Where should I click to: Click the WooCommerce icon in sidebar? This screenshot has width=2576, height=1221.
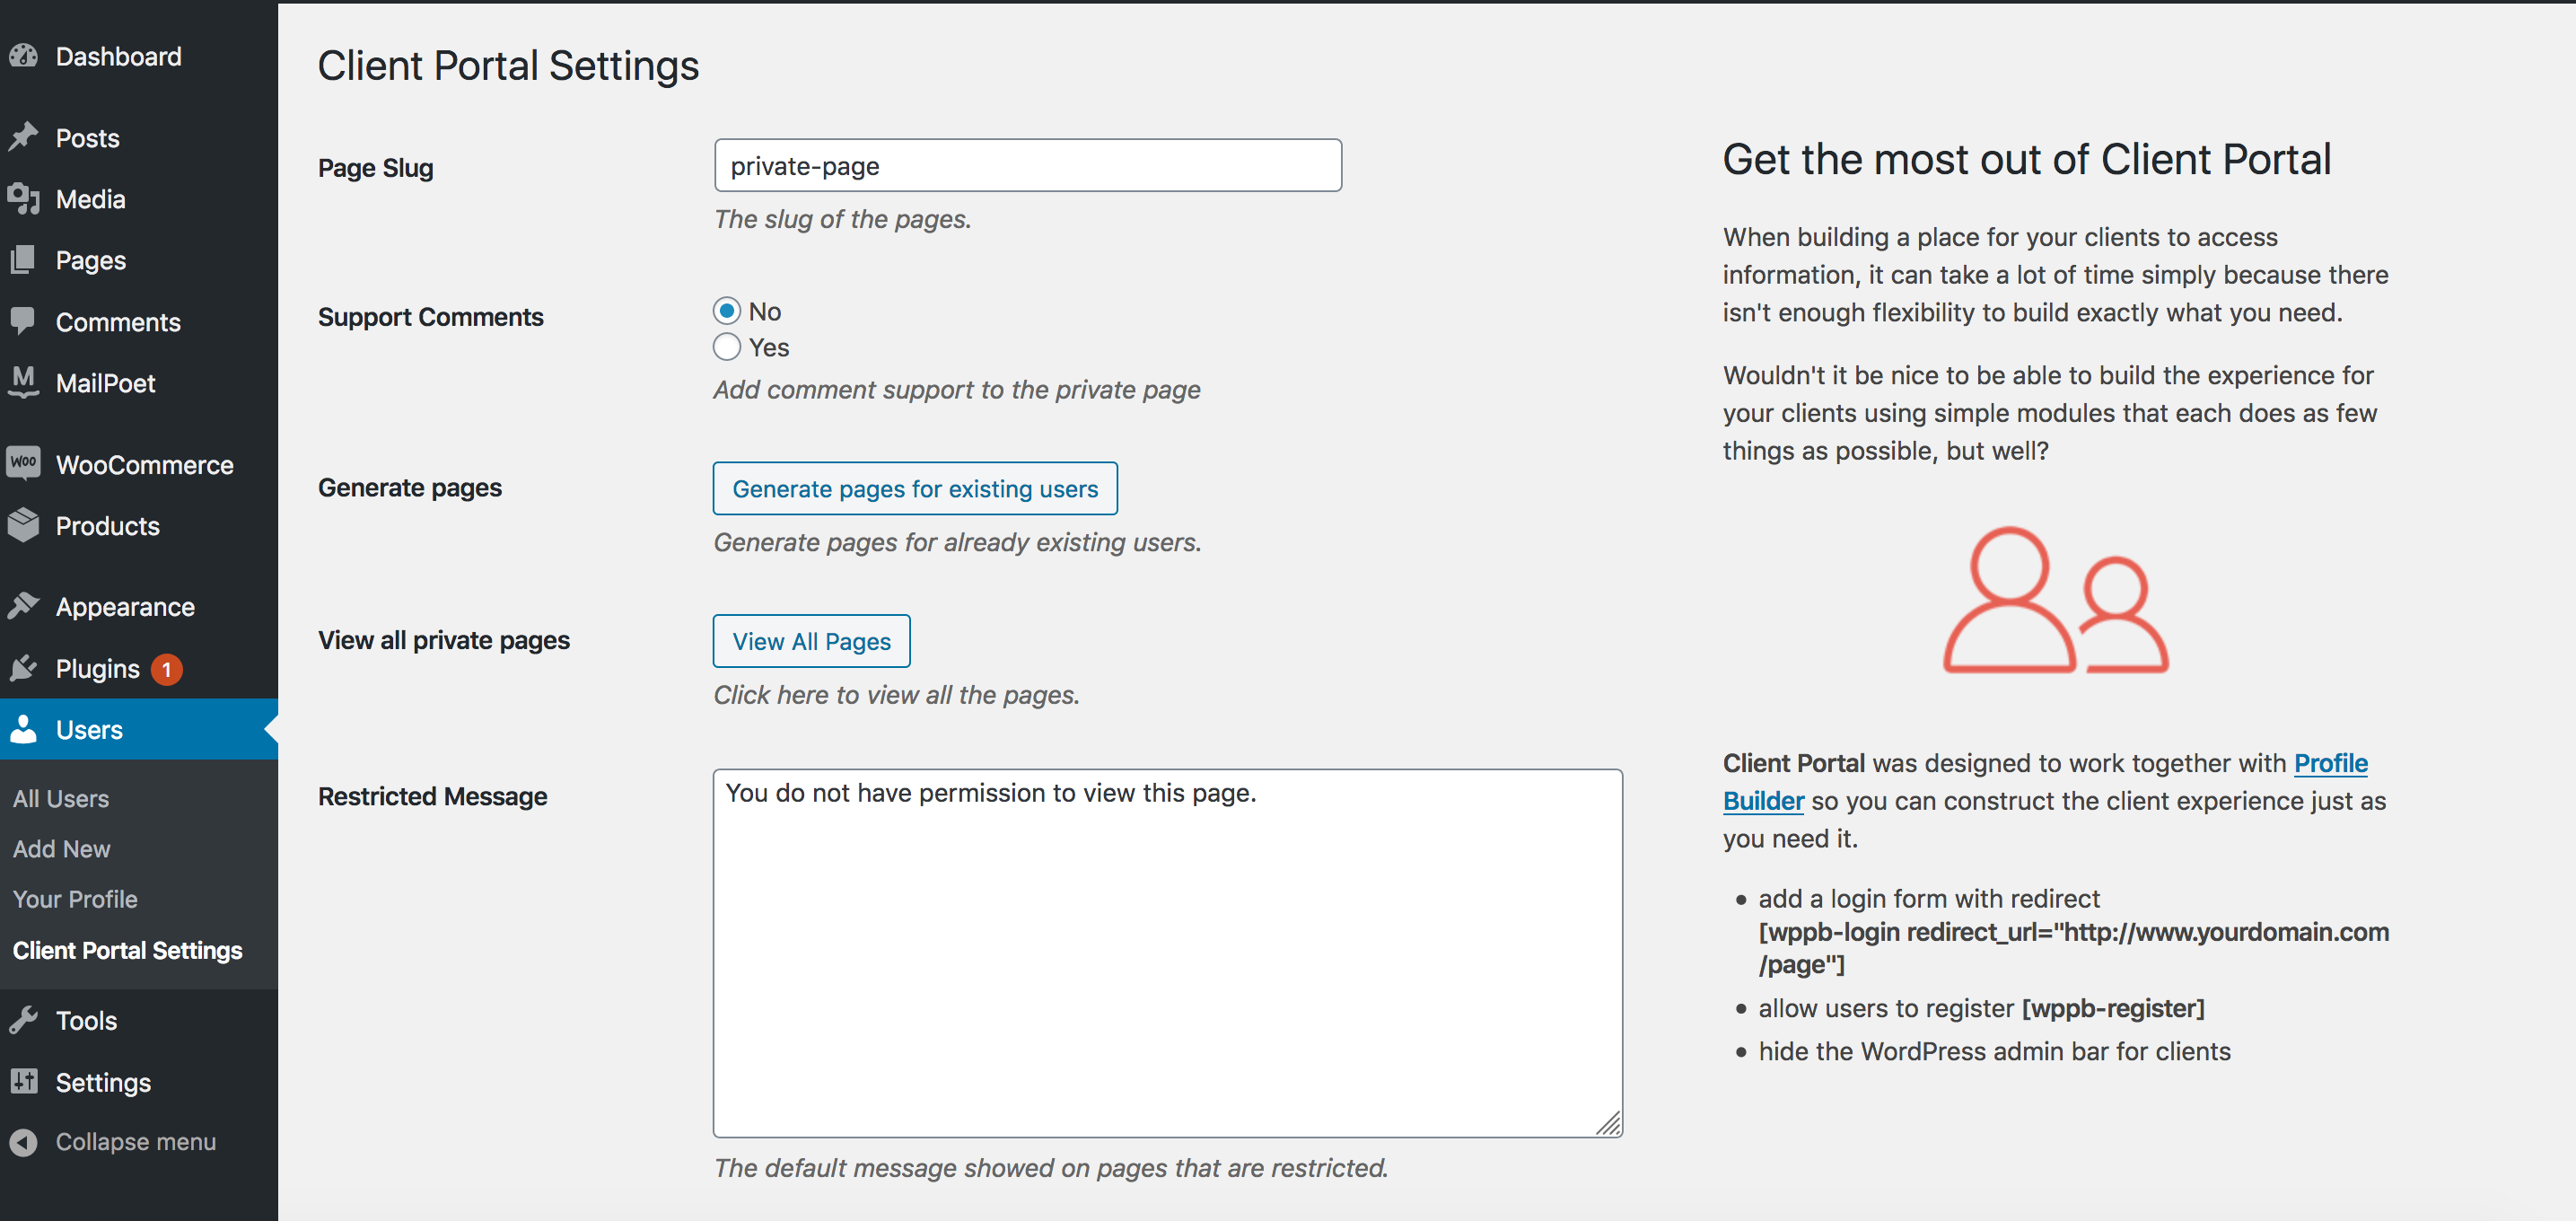tap(23, 463)
